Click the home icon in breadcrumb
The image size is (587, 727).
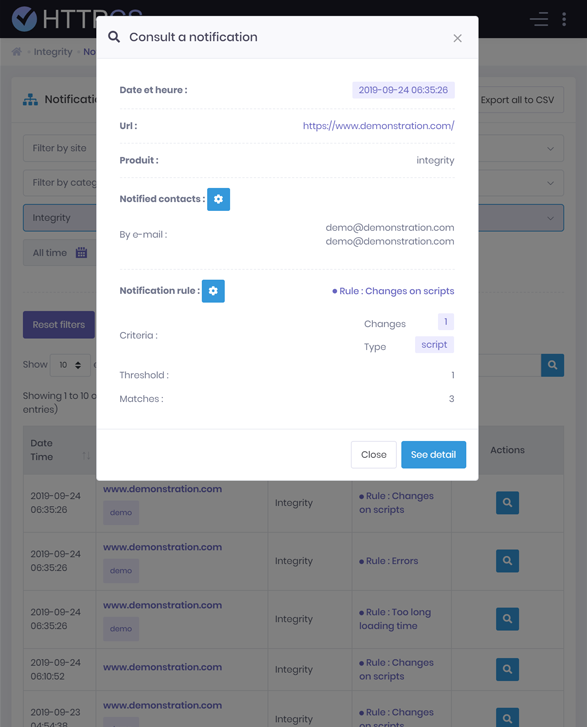click(17, 51)
